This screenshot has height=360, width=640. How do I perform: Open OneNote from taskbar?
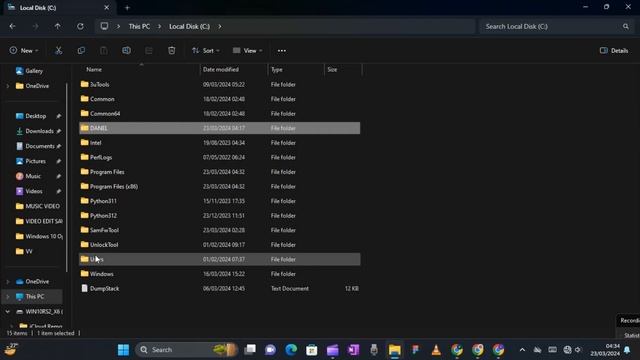[x=353, y=350]
